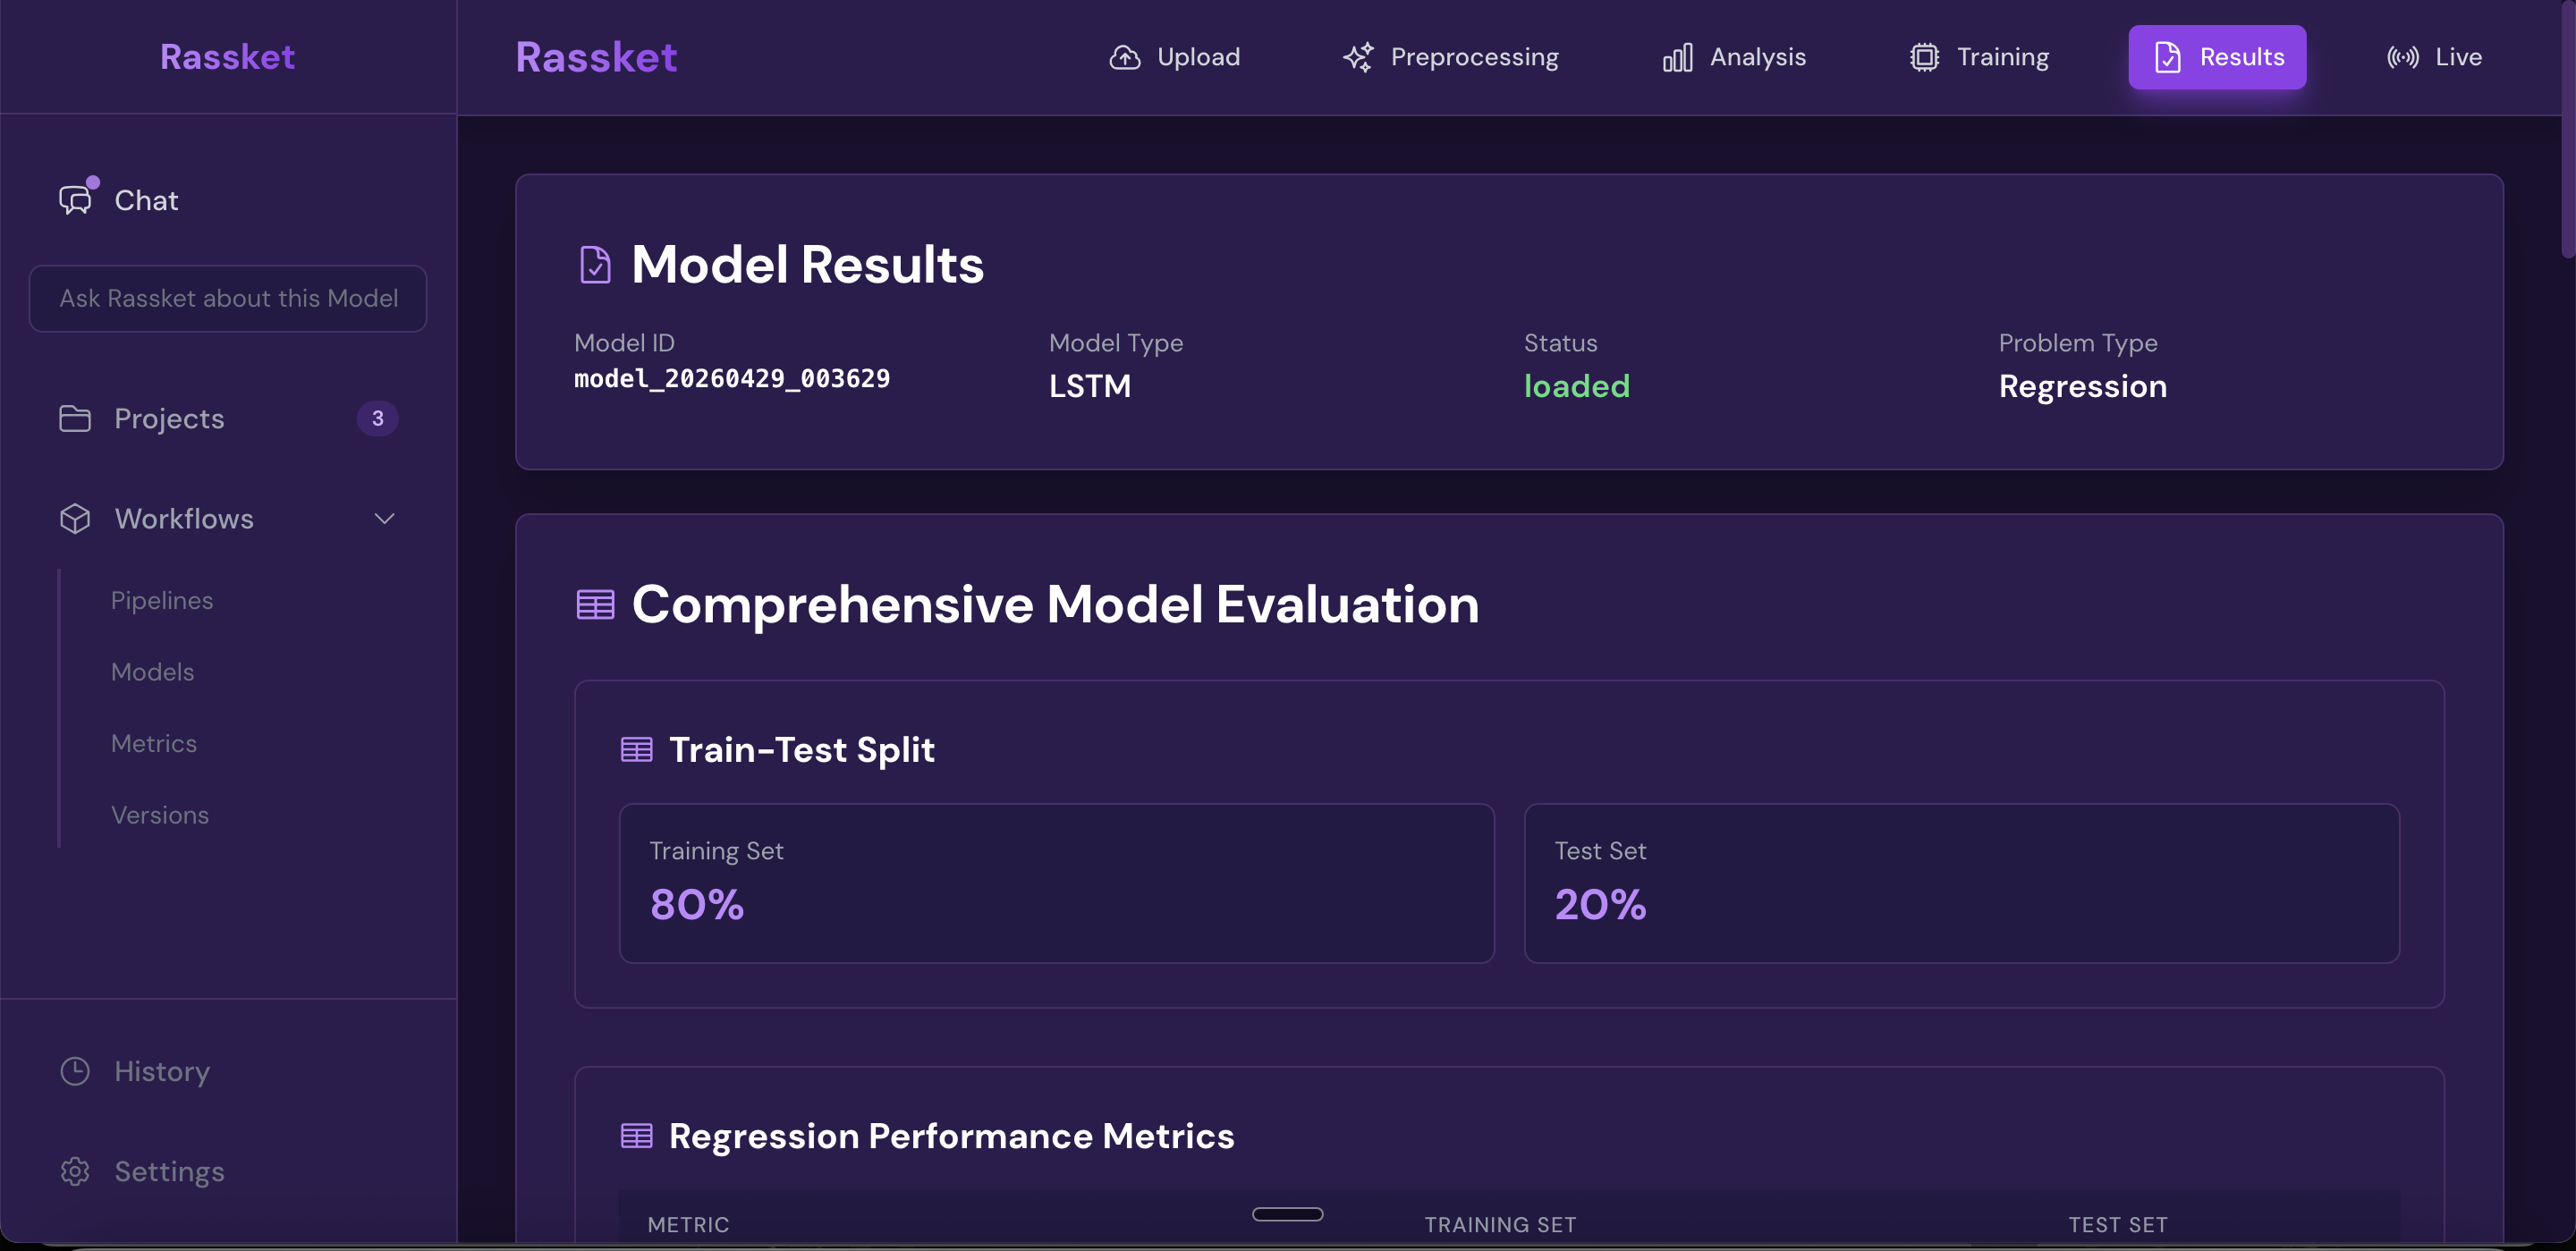
Task: Click the Settings gear icon
Action: click(x=75, y=1171)
